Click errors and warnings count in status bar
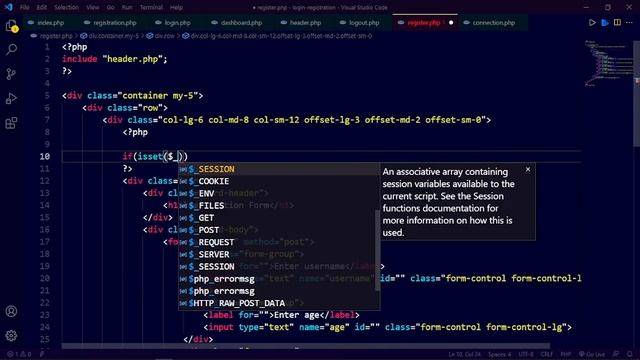This screenshot has width=640, height=360. click(18, 354)
